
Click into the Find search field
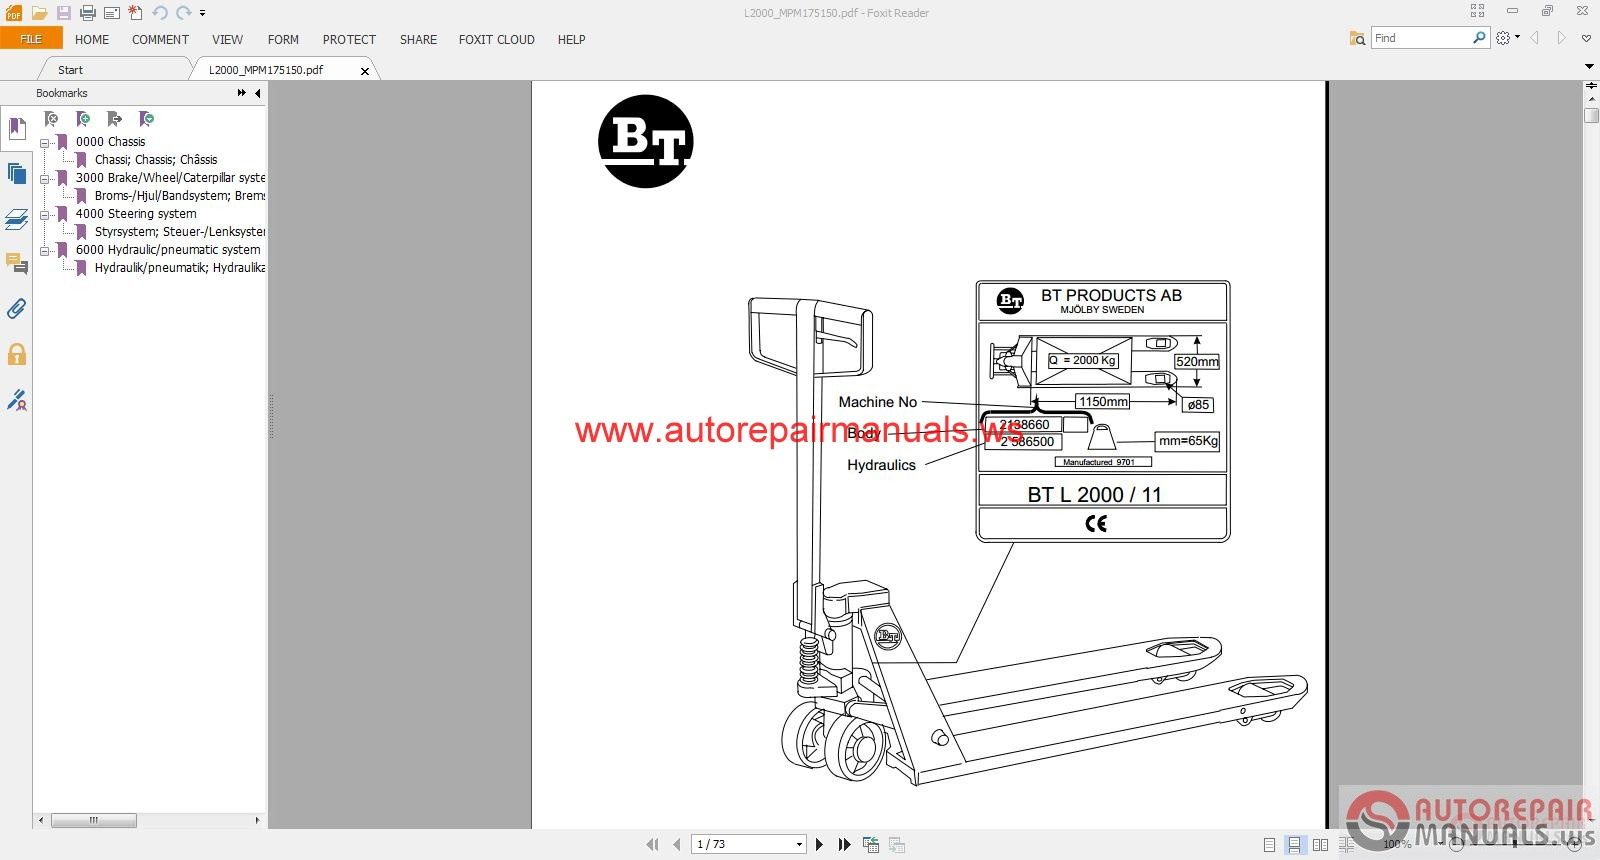[1420, 38]
